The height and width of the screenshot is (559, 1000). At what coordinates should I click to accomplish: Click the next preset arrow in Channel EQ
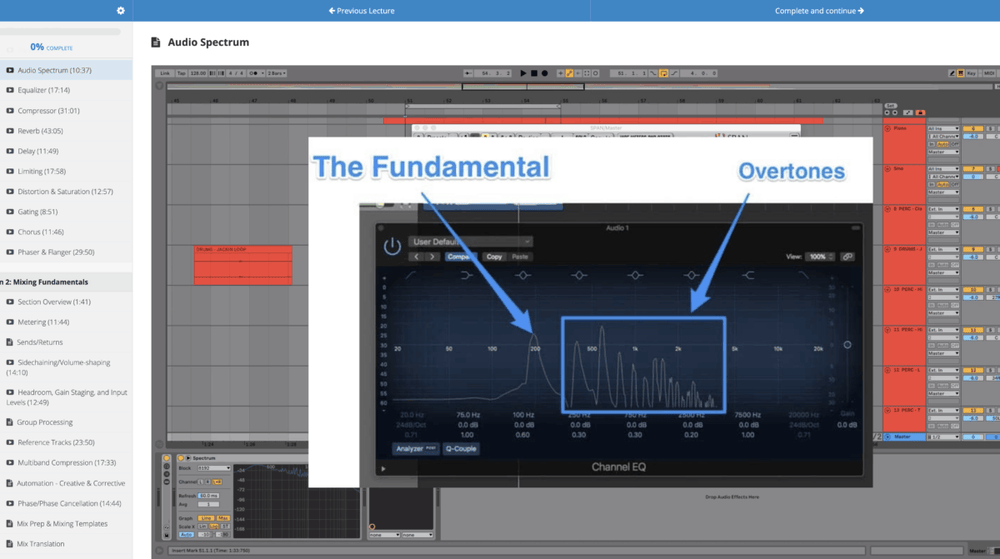pyautogui.click(x=432, y=257)
